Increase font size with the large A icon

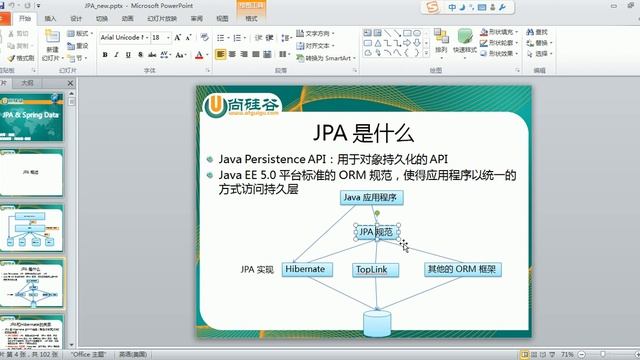click(178, 38)
